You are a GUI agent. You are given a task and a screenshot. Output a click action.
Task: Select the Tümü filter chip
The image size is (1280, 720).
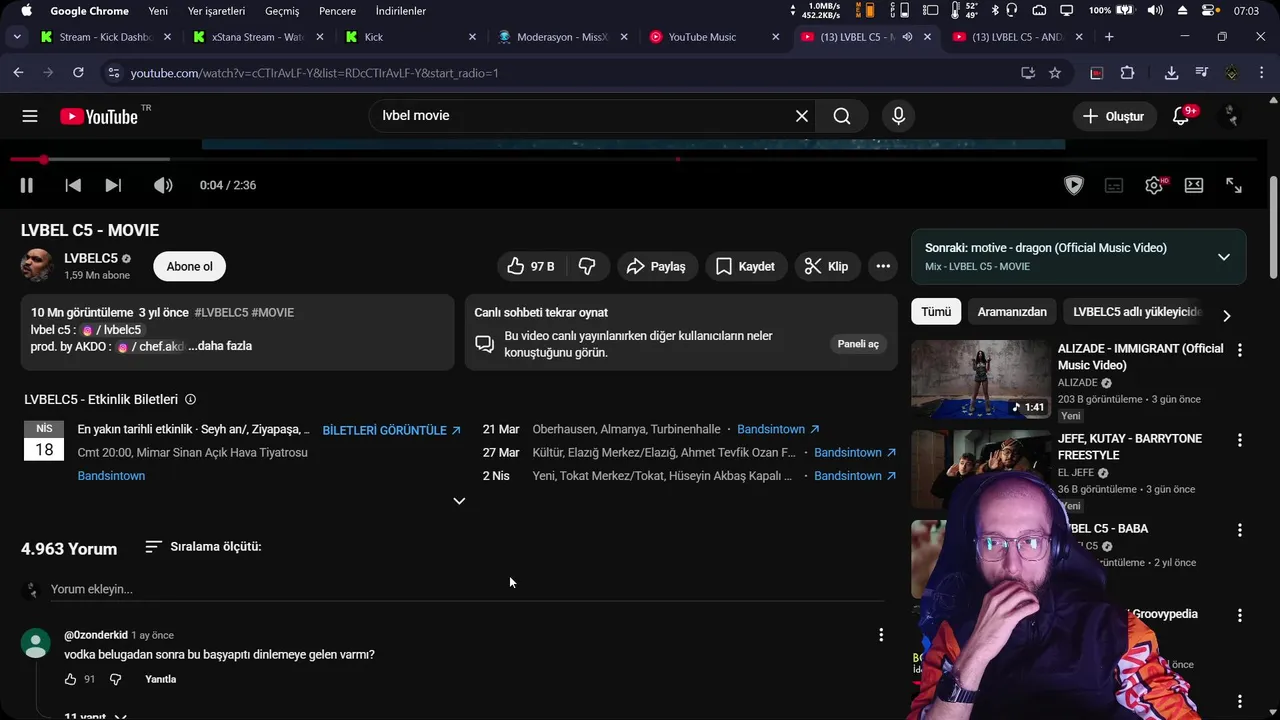pyautogui.click(x=936, y=312)
